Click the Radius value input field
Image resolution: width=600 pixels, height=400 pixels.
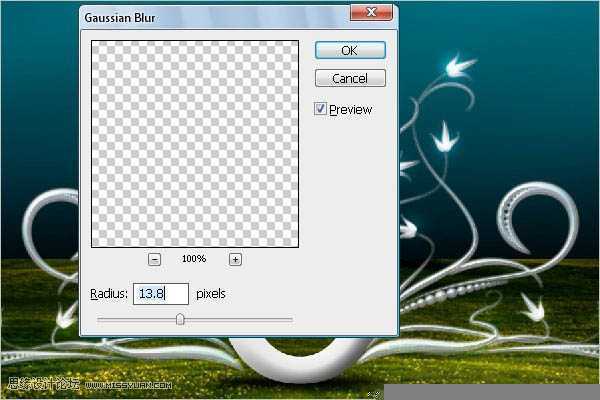161,294
